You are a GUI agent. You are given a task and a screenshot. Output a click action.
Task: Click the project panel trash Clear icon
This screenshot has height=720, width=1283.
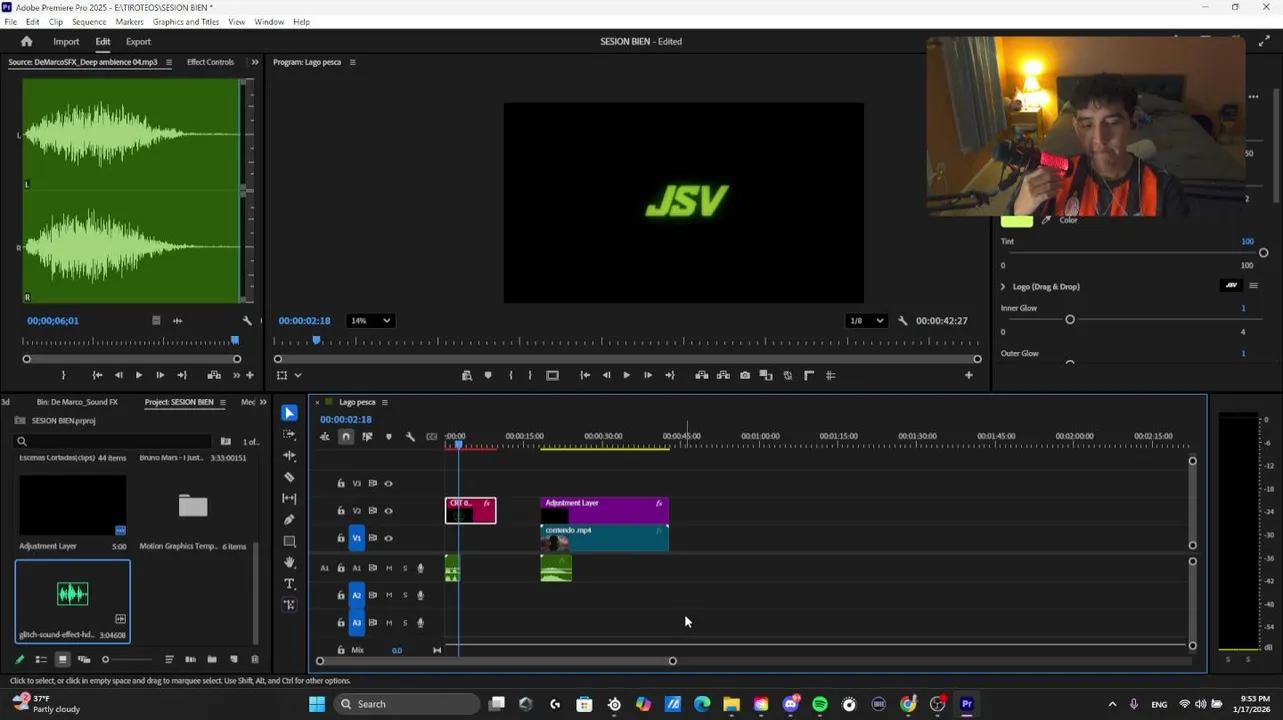tap(255, 659)
